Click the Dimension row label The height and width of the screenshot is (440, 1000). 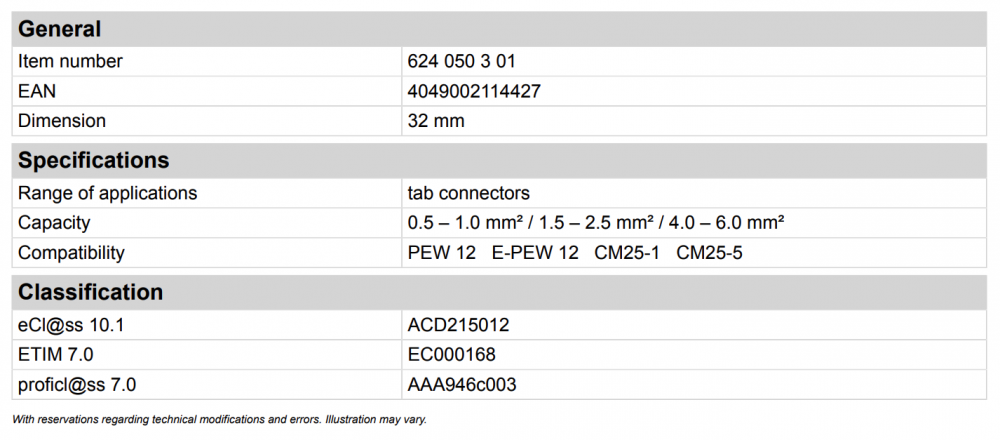[62, 121]
